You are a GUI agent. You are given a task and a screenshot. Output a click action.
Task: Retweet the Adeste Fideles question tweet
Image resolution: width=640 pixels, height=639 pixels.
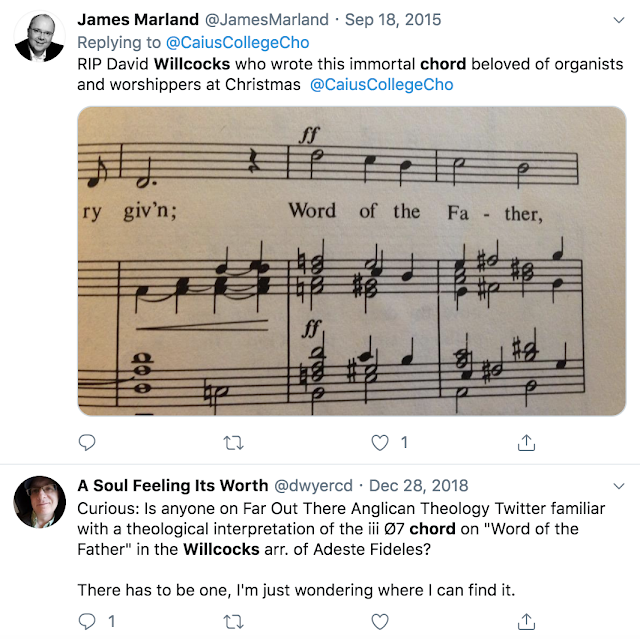233,622
